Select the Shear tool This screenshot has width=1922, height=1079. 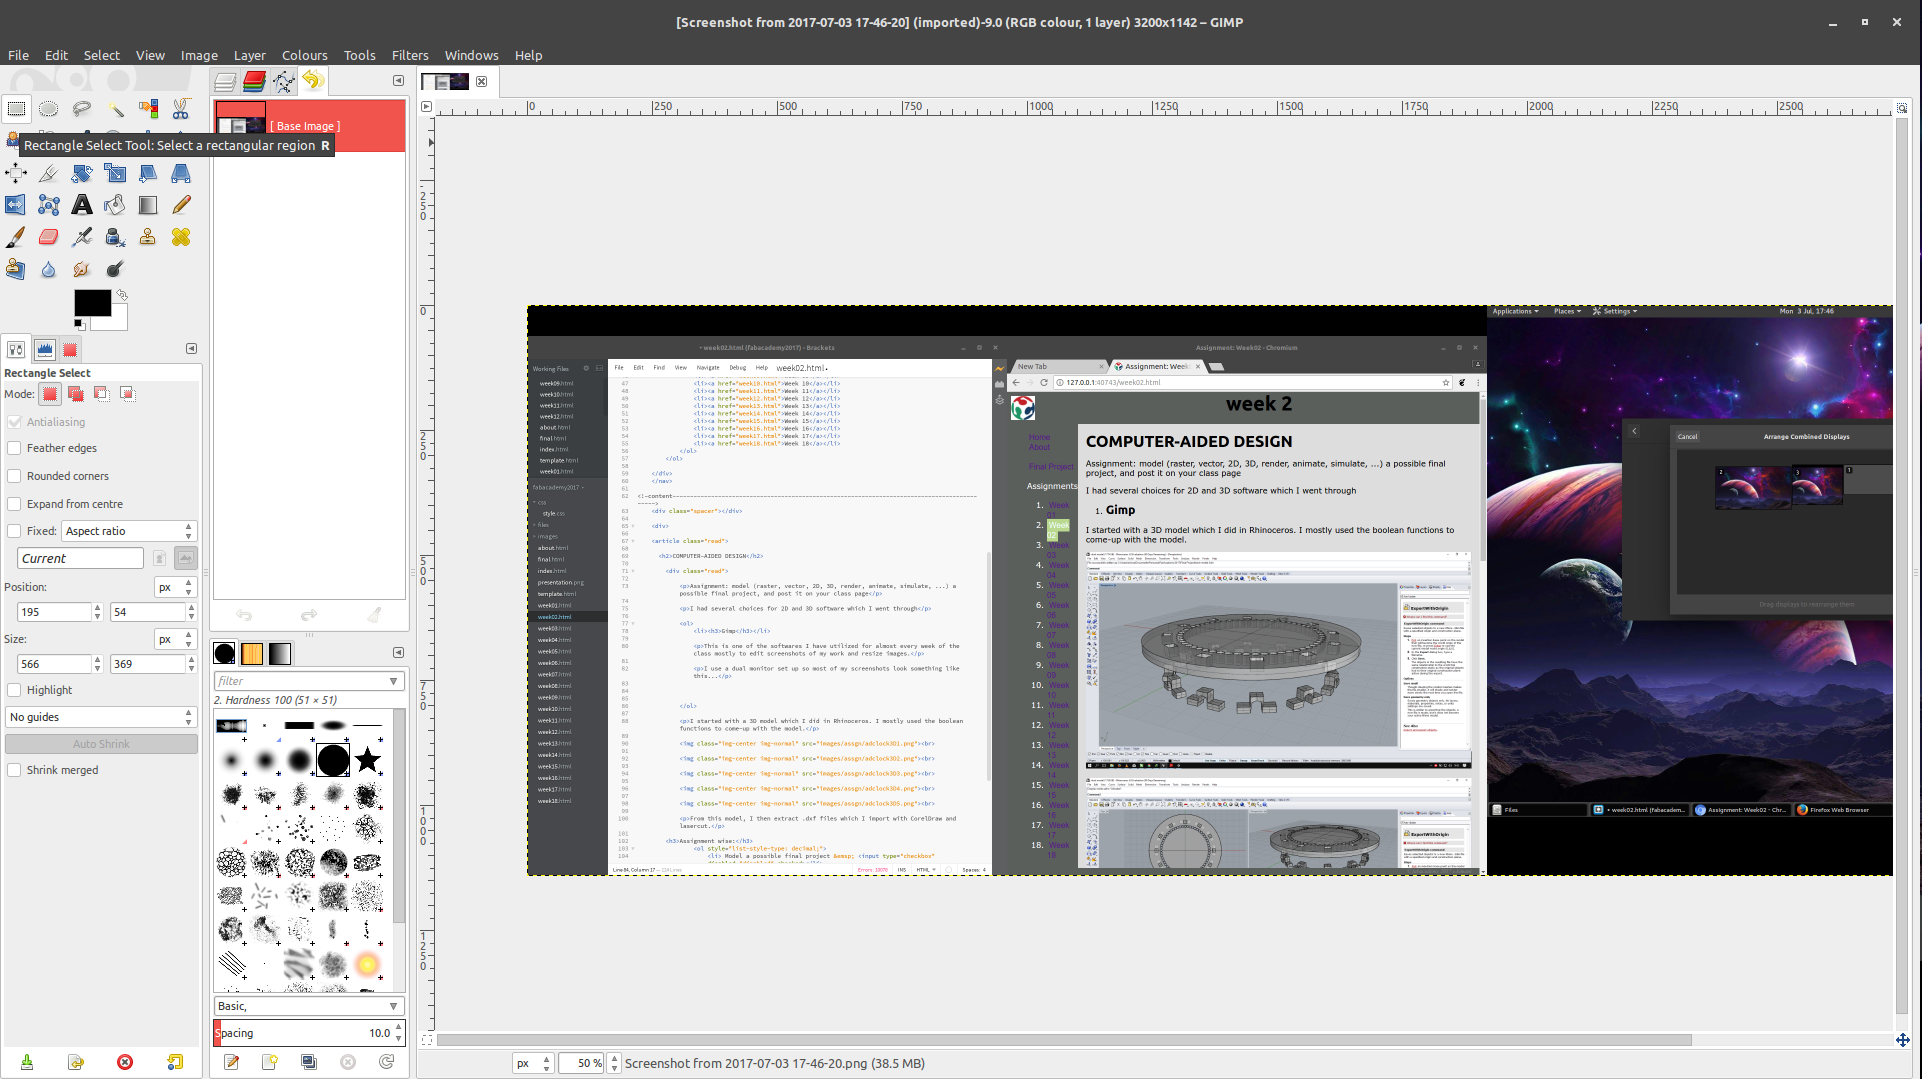148,173
